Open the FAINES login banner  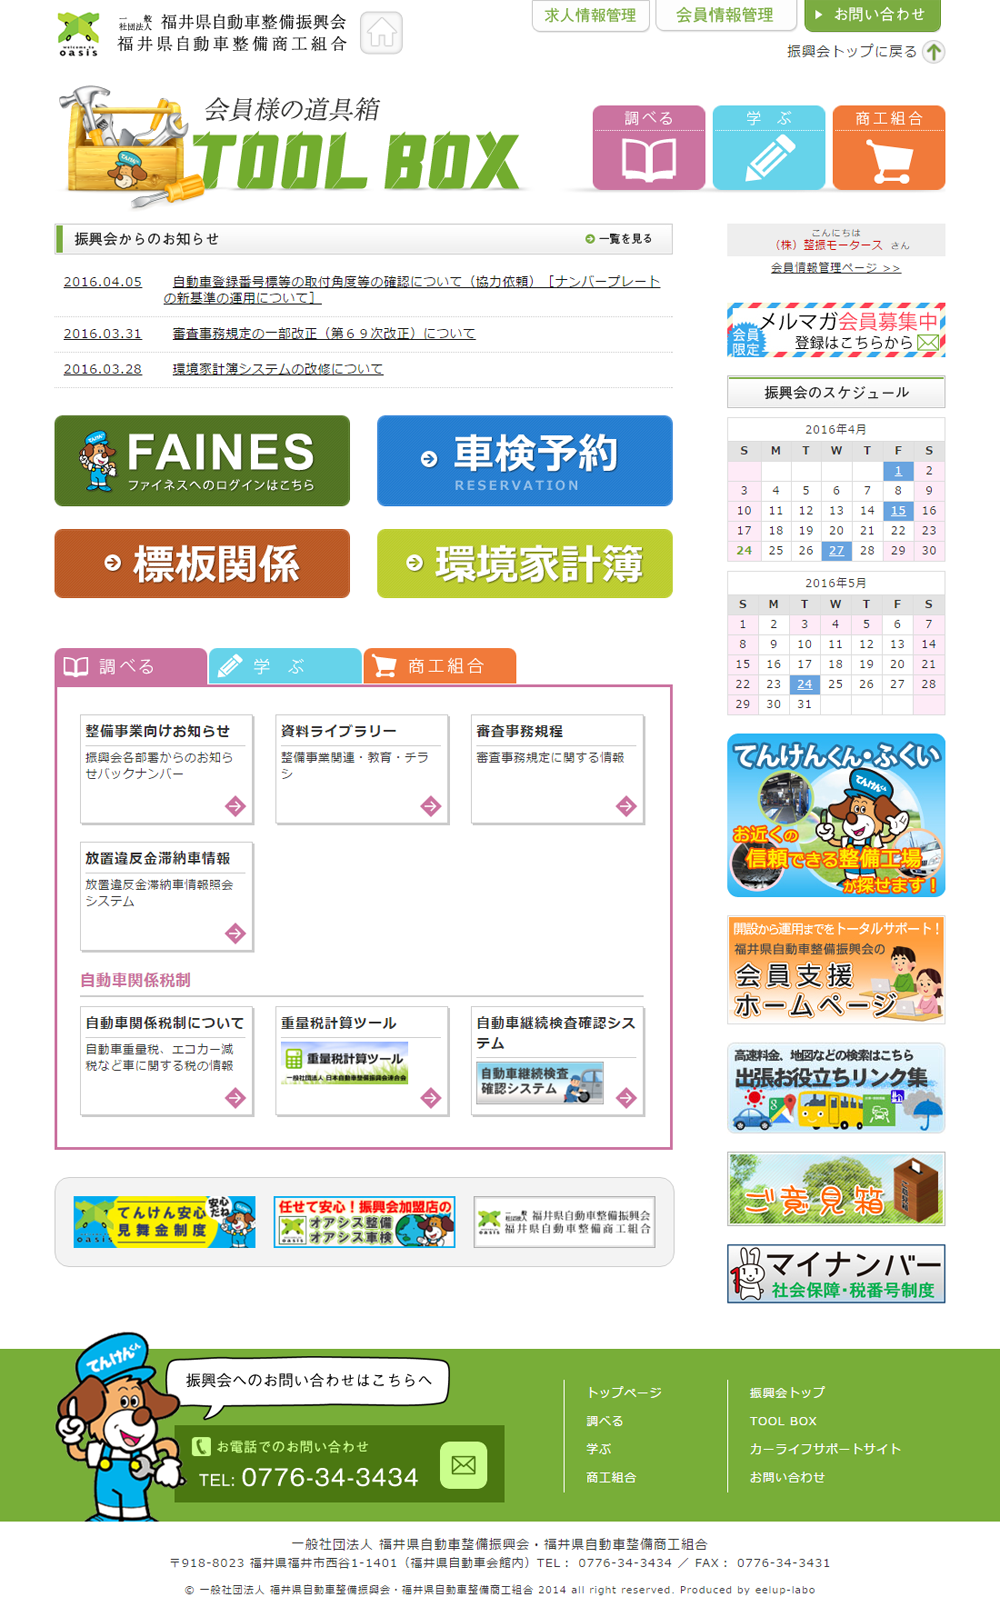(x=202, y=461)
